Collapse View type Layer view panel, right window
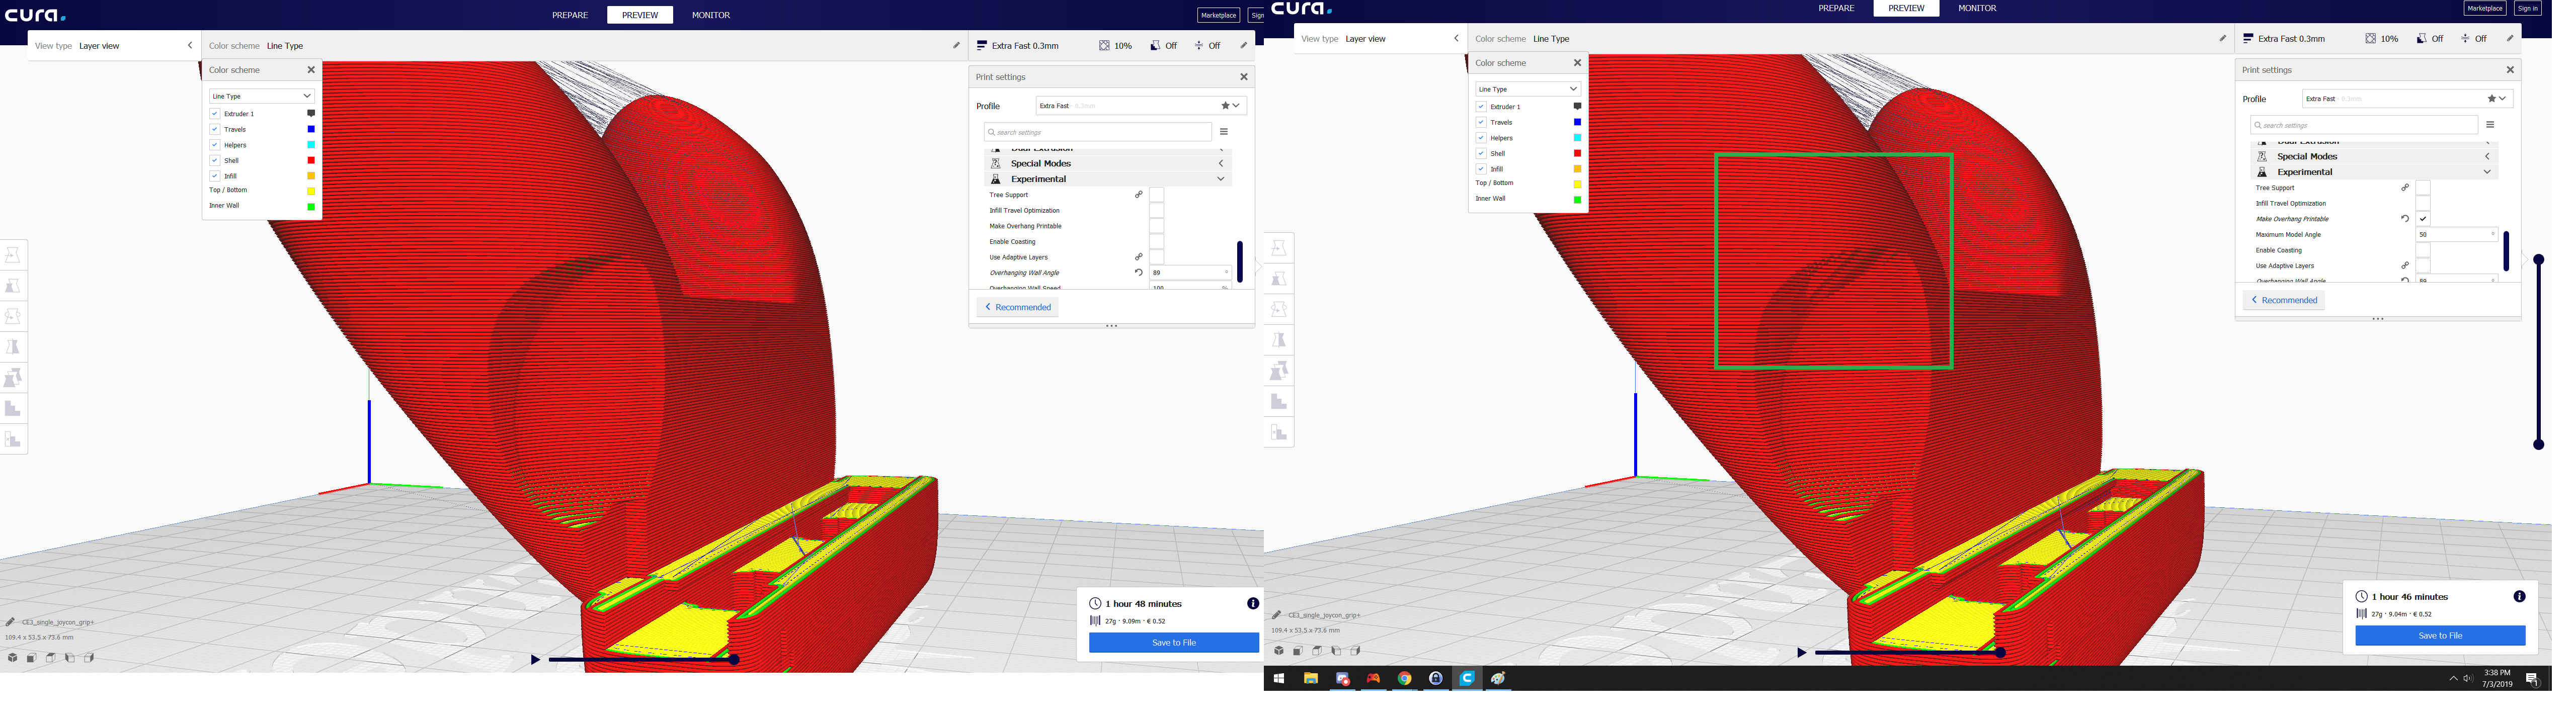The width and height of the screenshot is (2576, 724). click(1456, 38)
